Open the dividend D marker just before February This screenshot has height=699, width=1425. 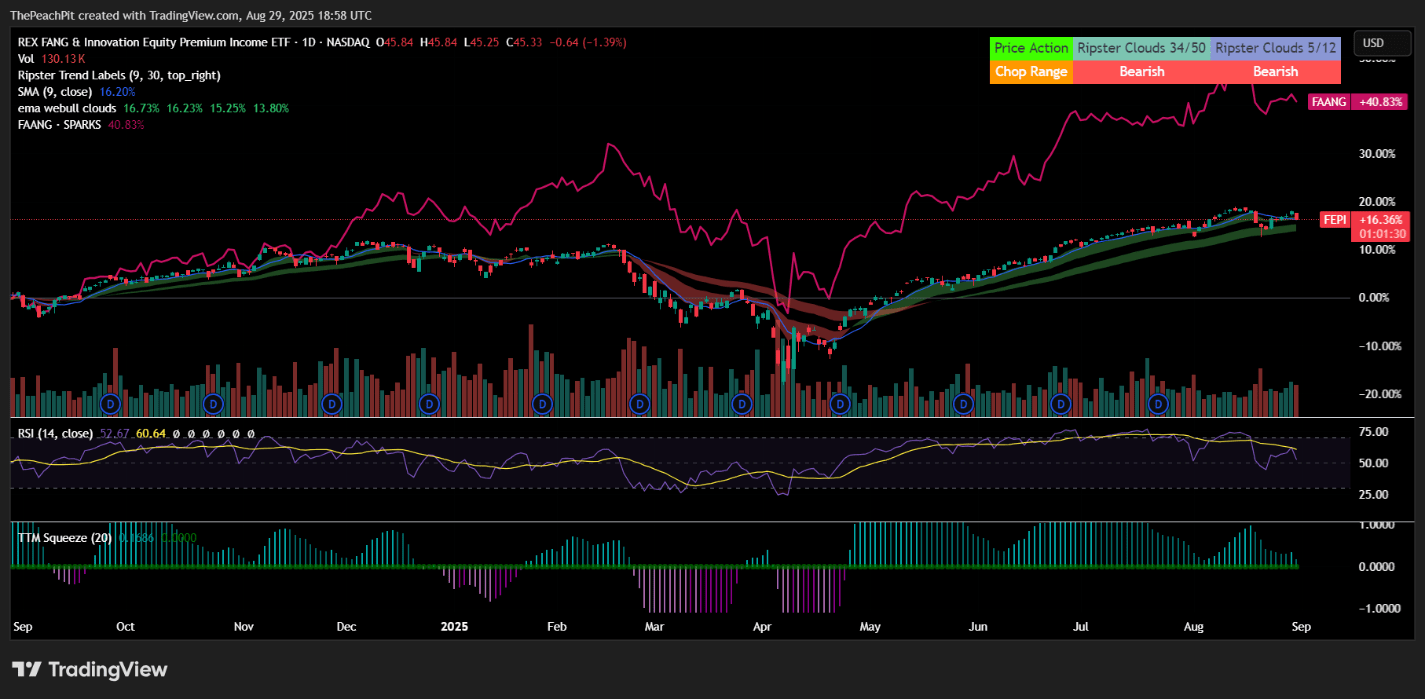click(x=542, y=404)
